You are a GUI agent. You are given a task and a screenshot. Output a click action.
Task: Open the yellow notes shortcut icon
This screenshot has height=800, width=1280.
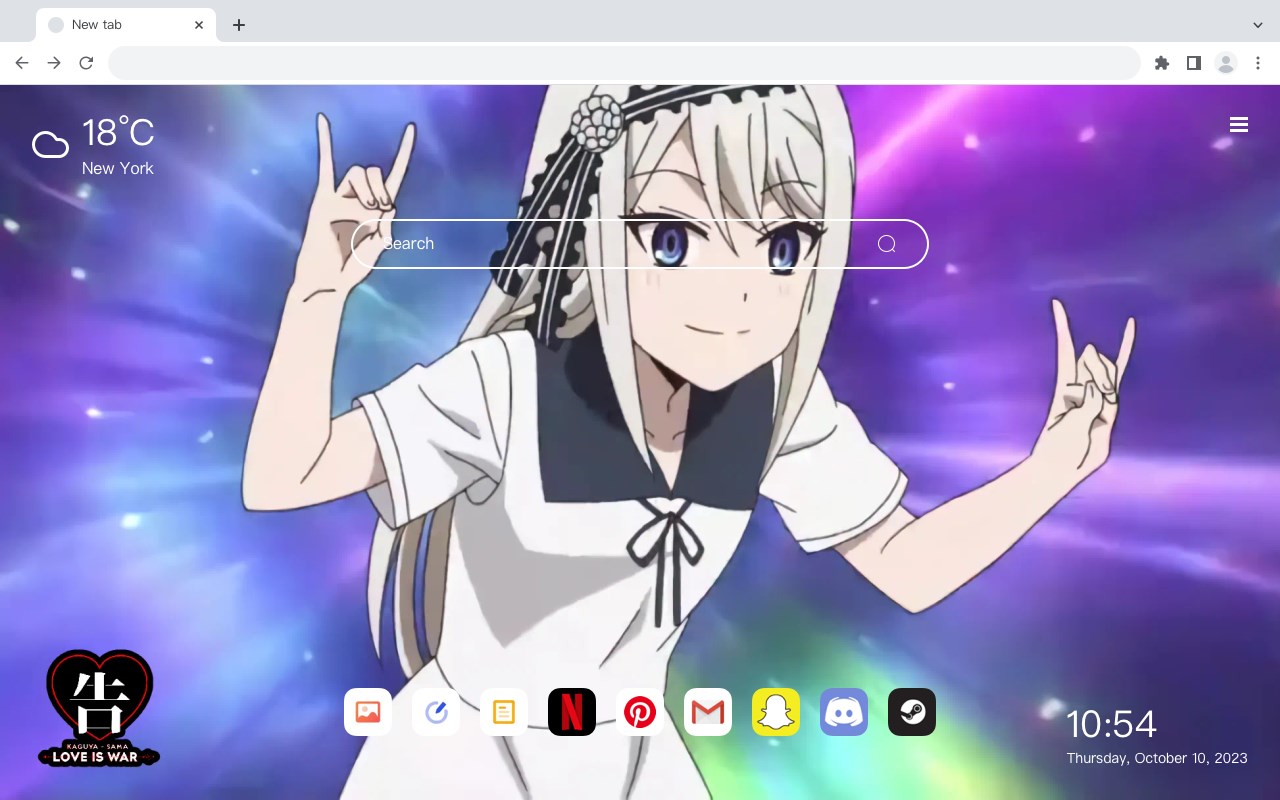click(x=504, y=712)
